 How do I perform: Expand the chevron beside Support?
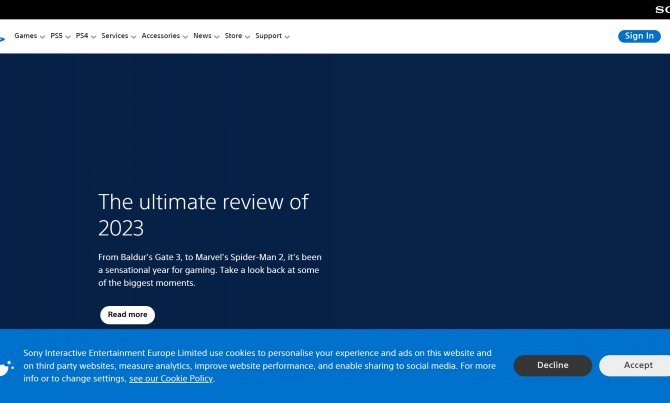[287, 37]
